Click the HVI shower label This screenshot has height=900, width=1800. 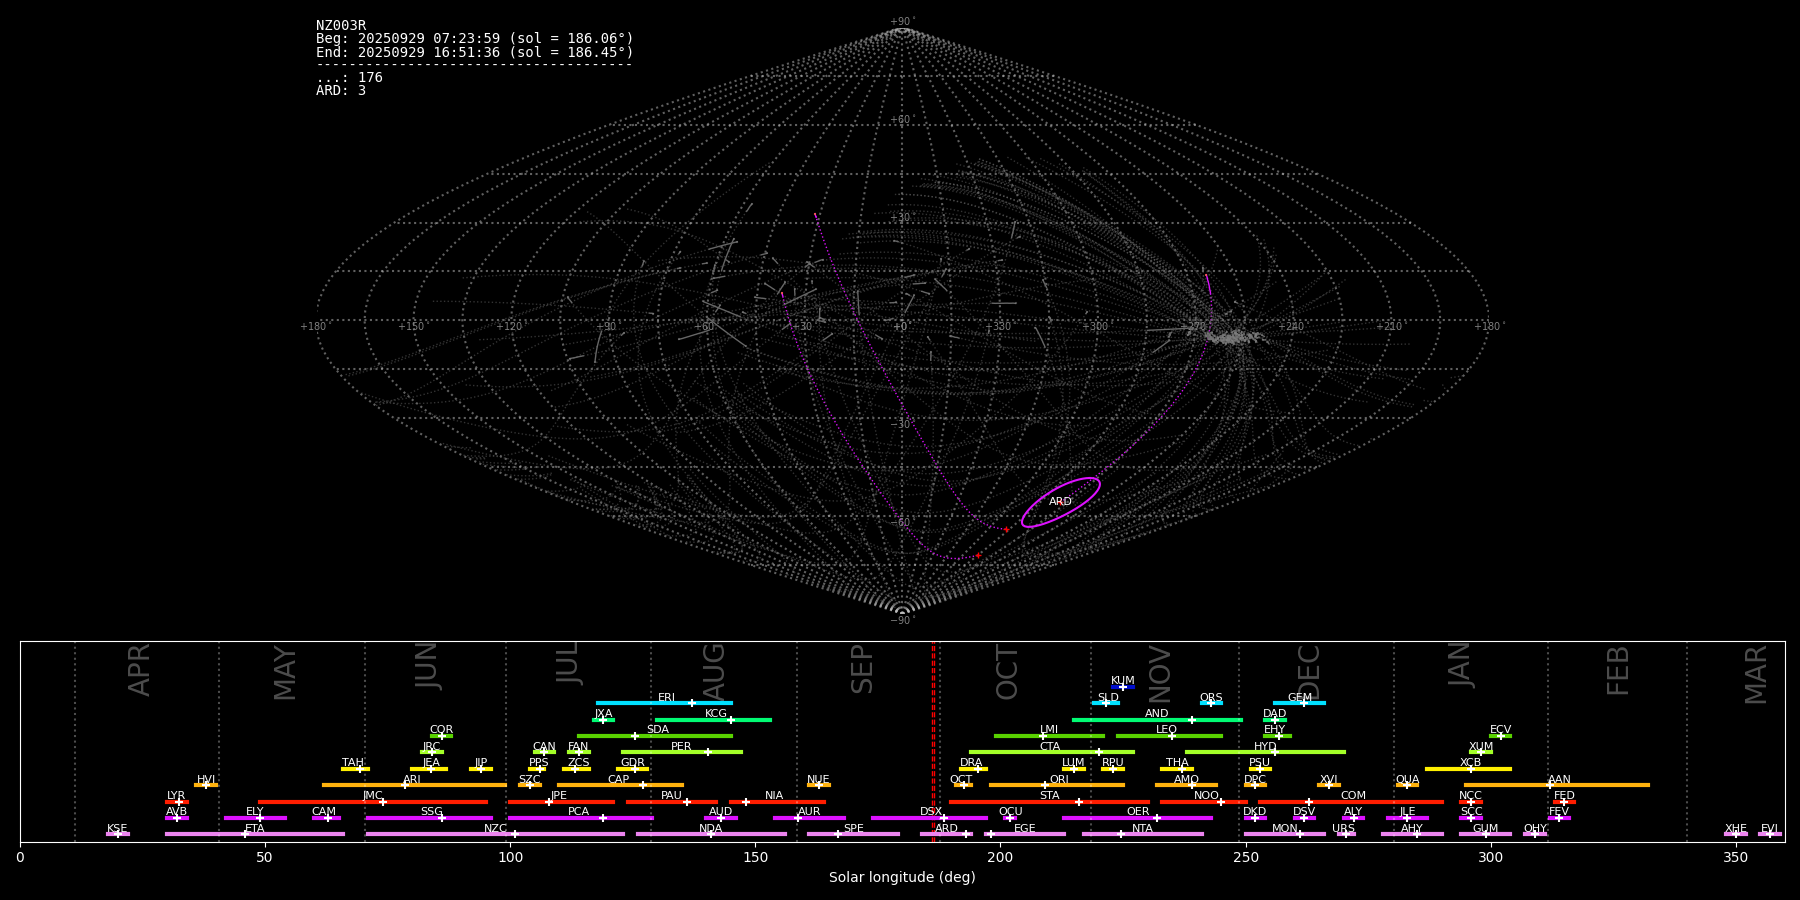click(x=206, y=780)
